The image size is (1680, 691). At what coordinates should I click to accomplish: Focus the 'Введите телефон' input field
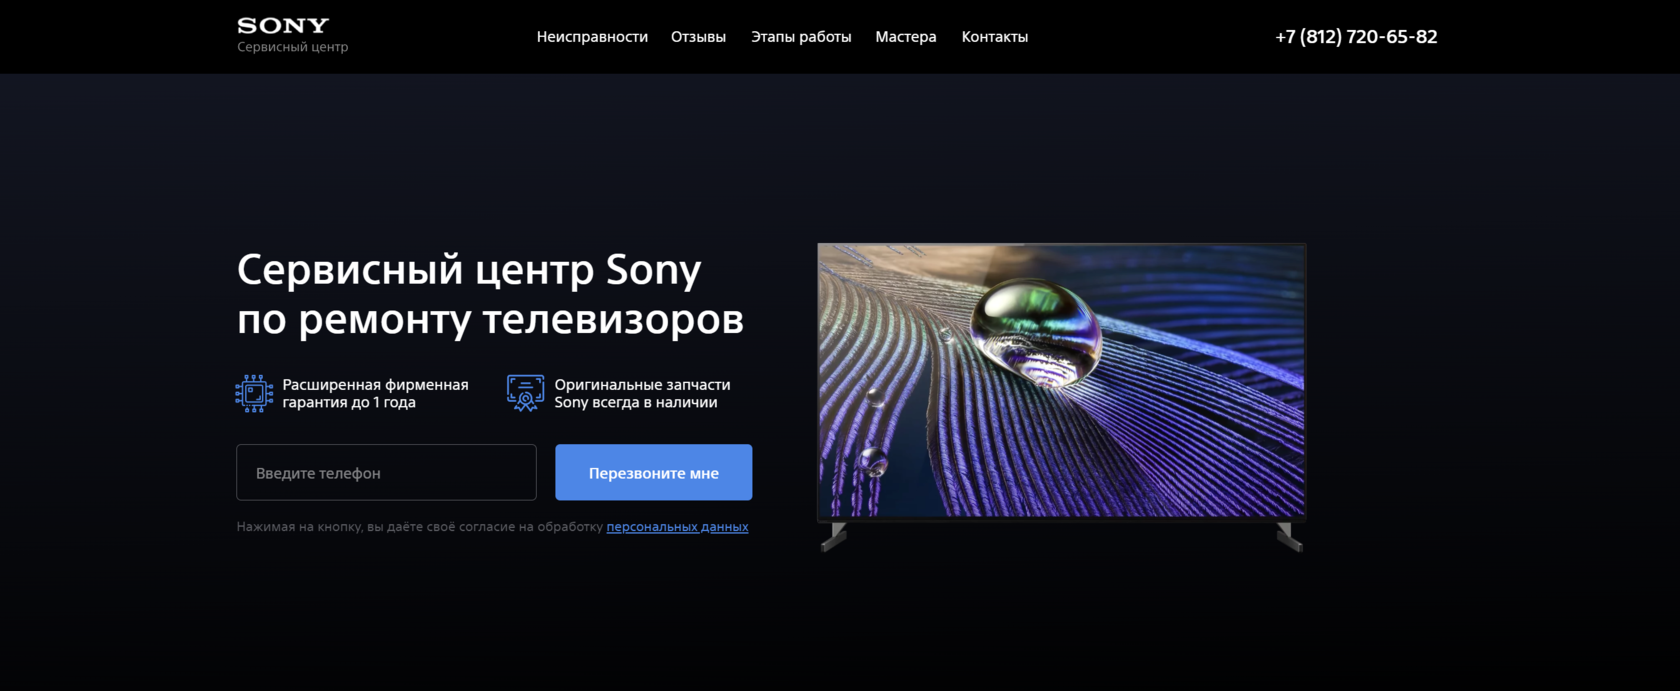point(386,472)
